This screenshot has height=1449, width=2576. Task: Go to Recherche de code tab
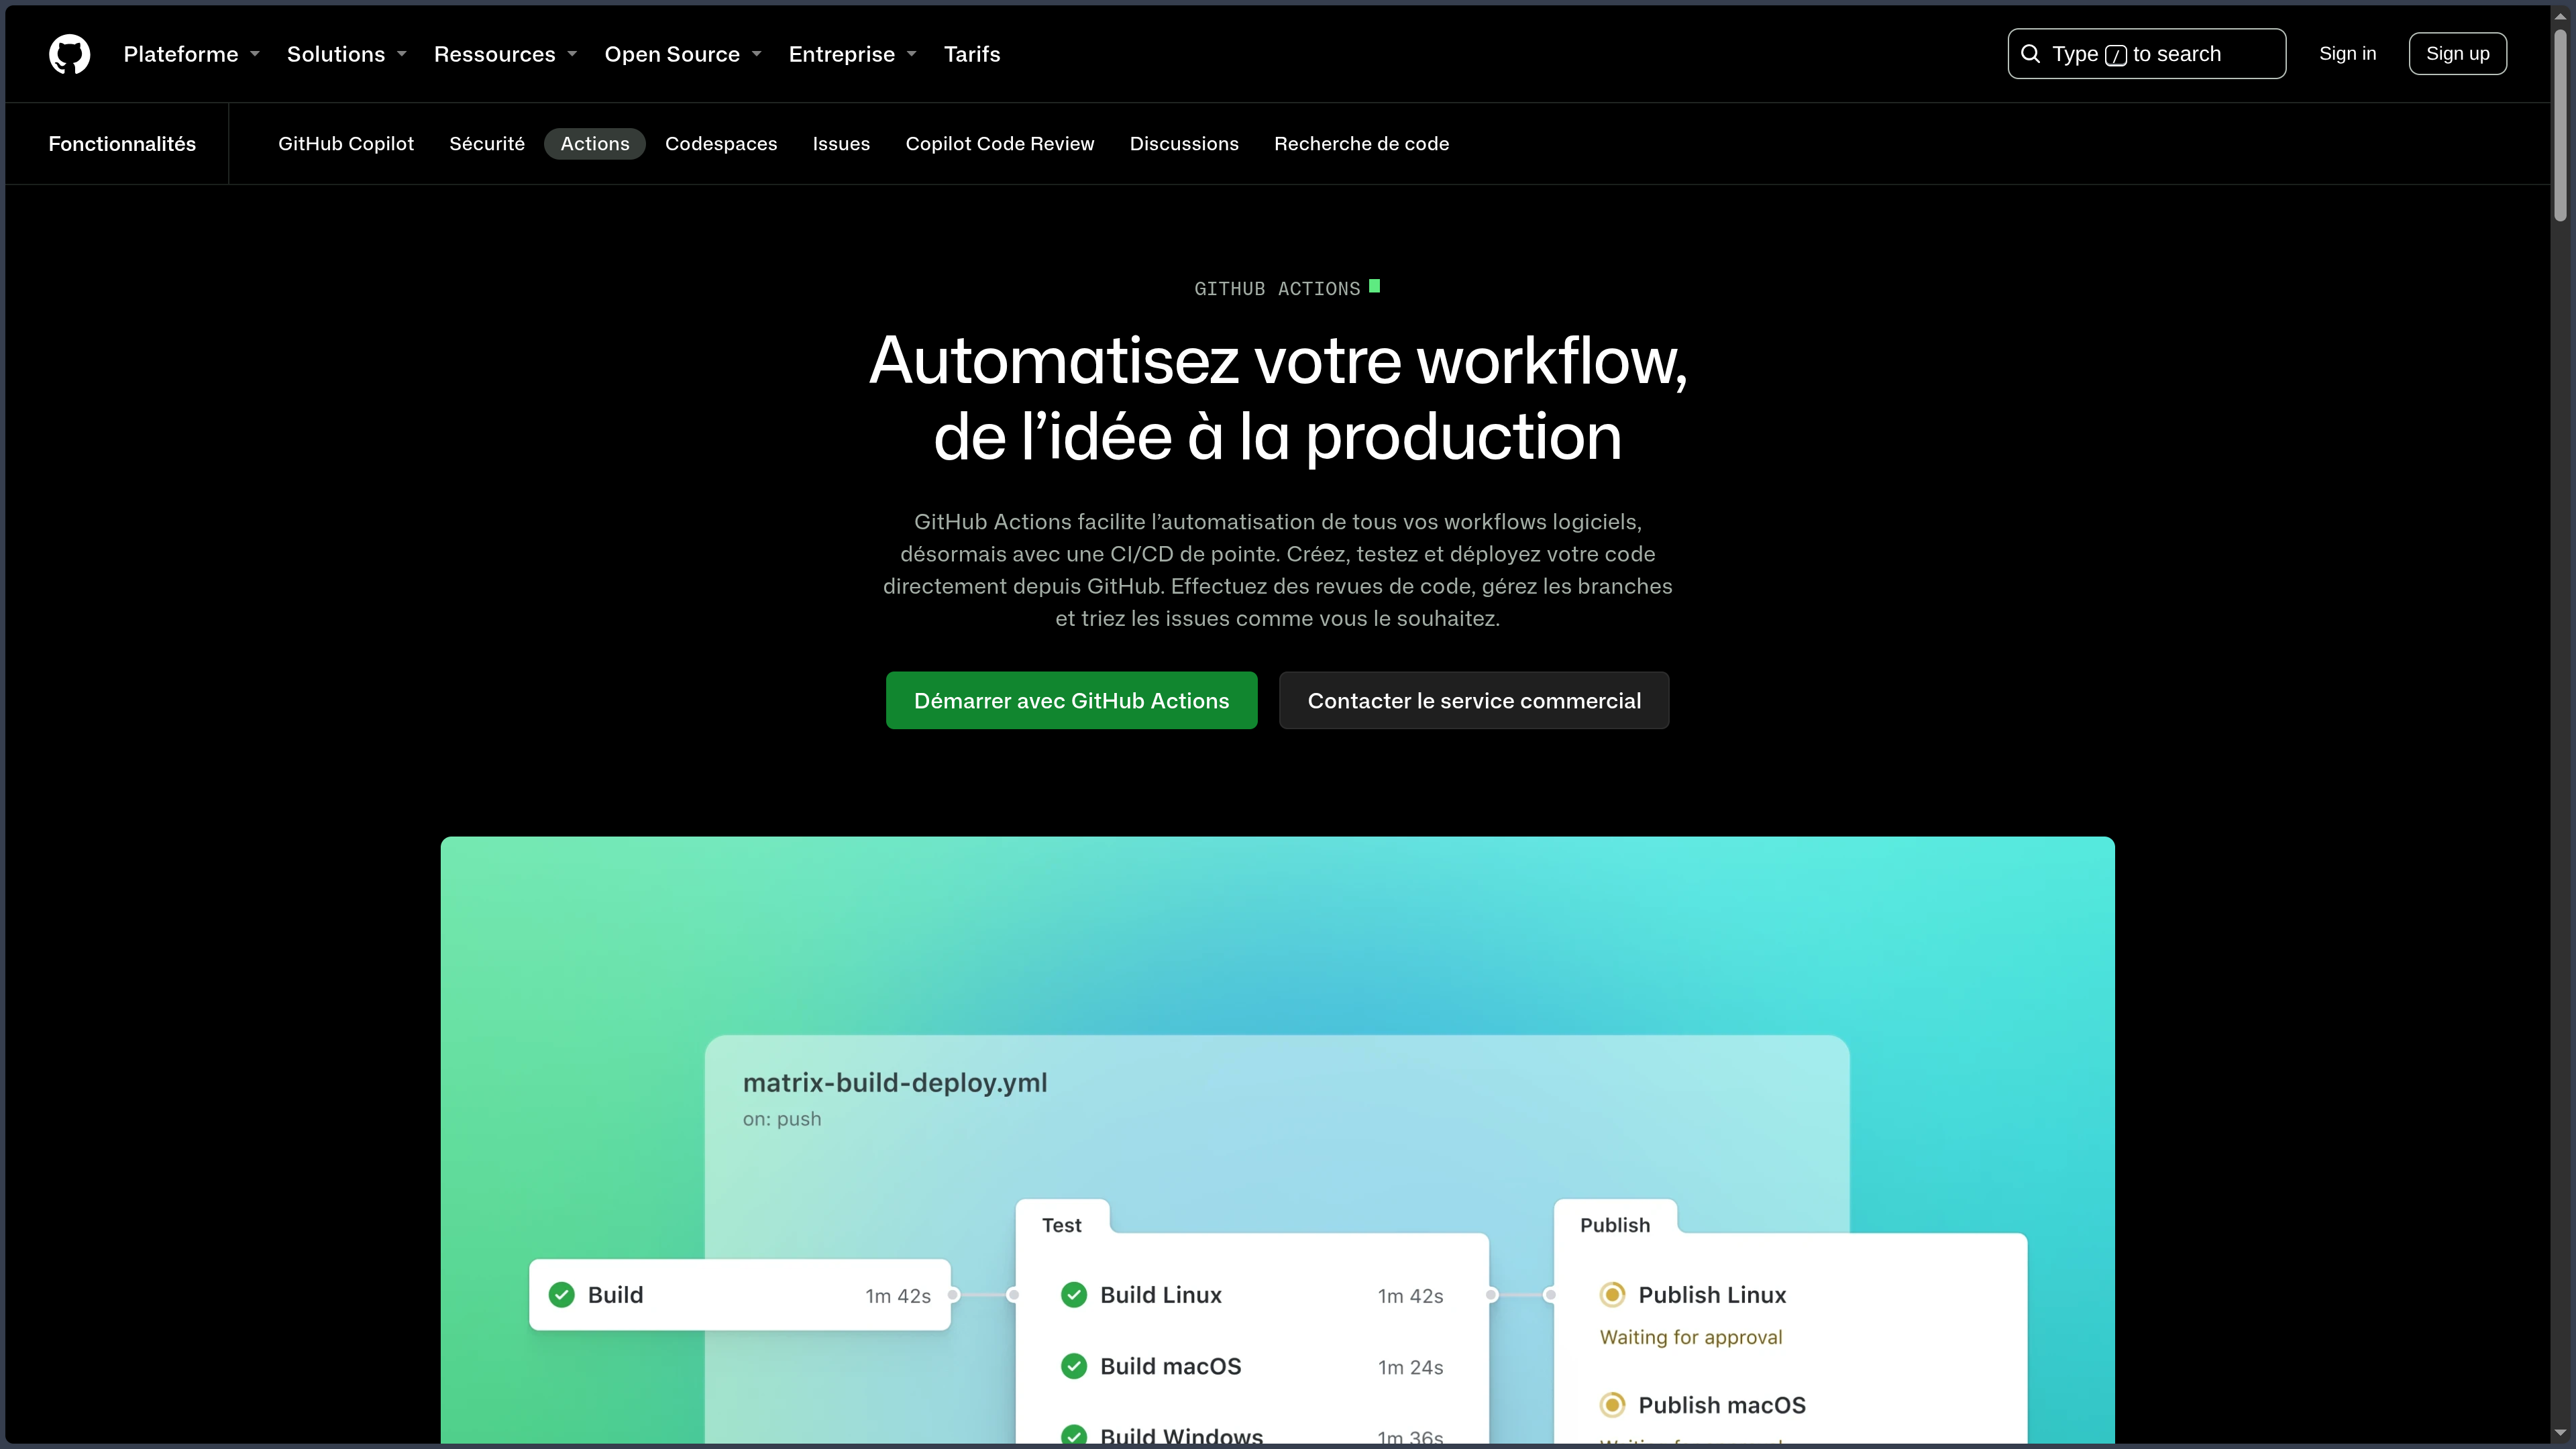click(1361, 144)
